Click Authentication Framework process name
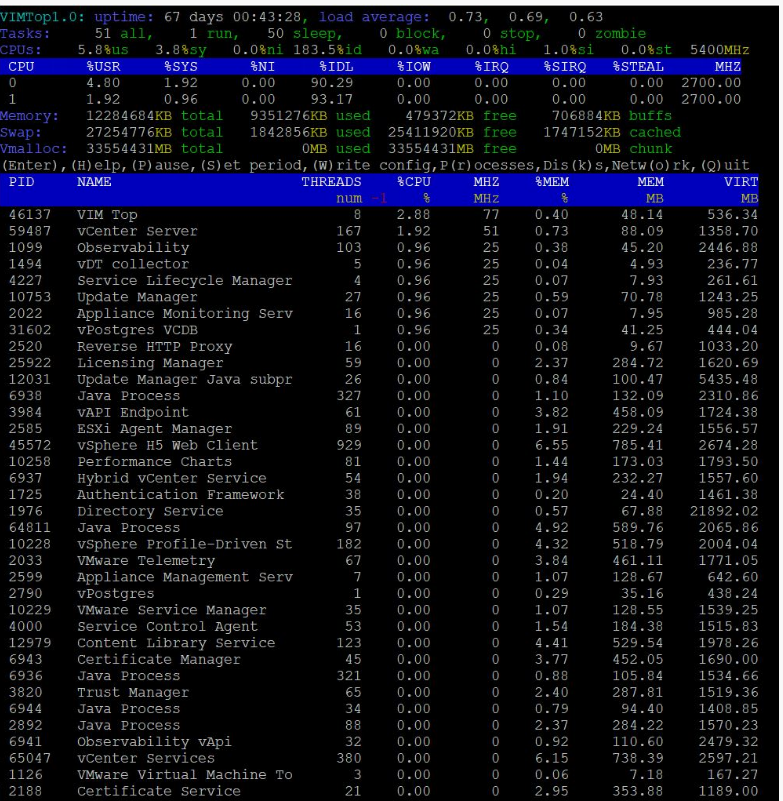 pyautogui.click(x=180, y=494)
